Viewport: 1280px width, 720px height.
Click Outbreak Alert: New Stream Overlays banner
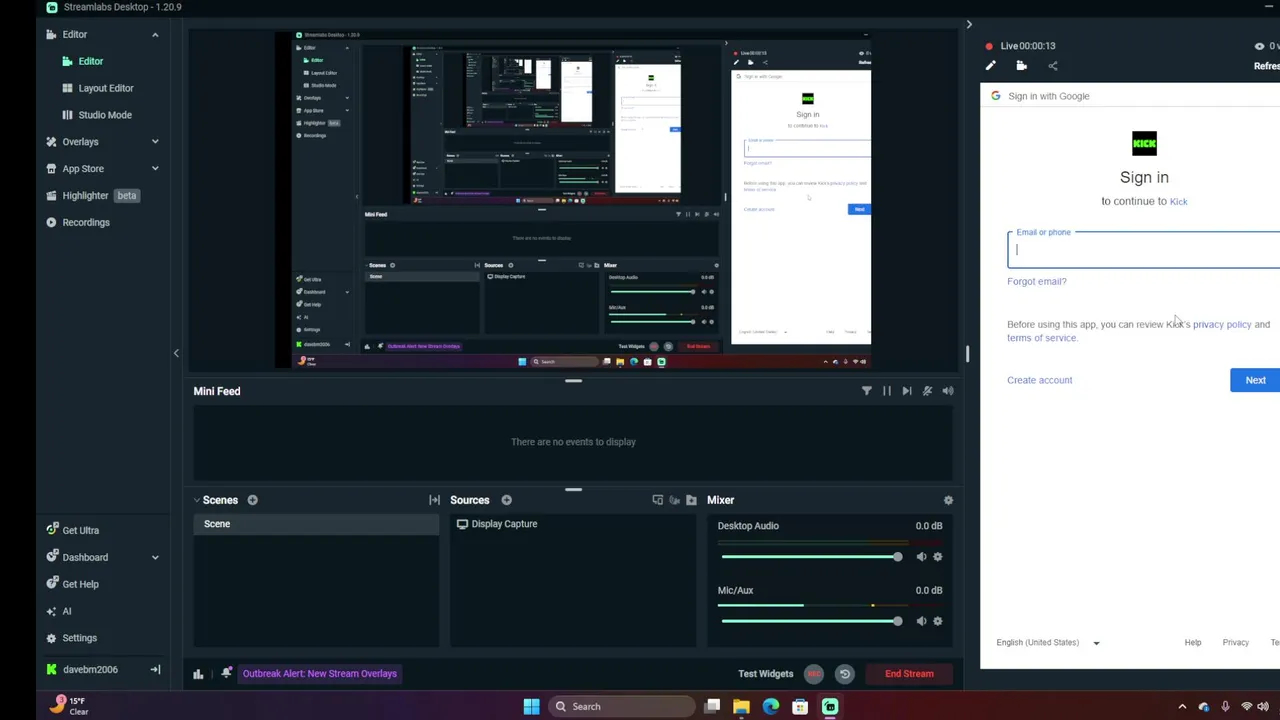click(x=319, y=673)
